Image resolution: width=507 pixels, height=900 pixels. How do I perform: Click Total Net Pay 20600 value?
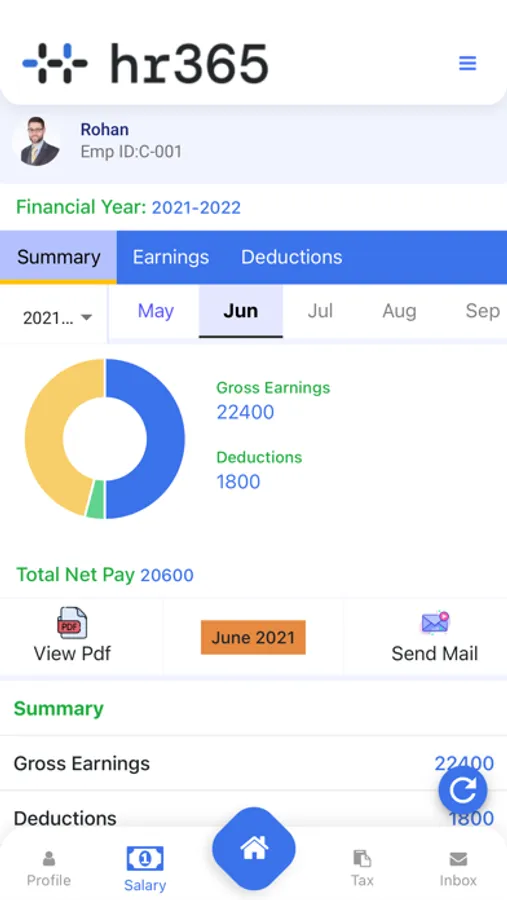click(x=167, y=575)
